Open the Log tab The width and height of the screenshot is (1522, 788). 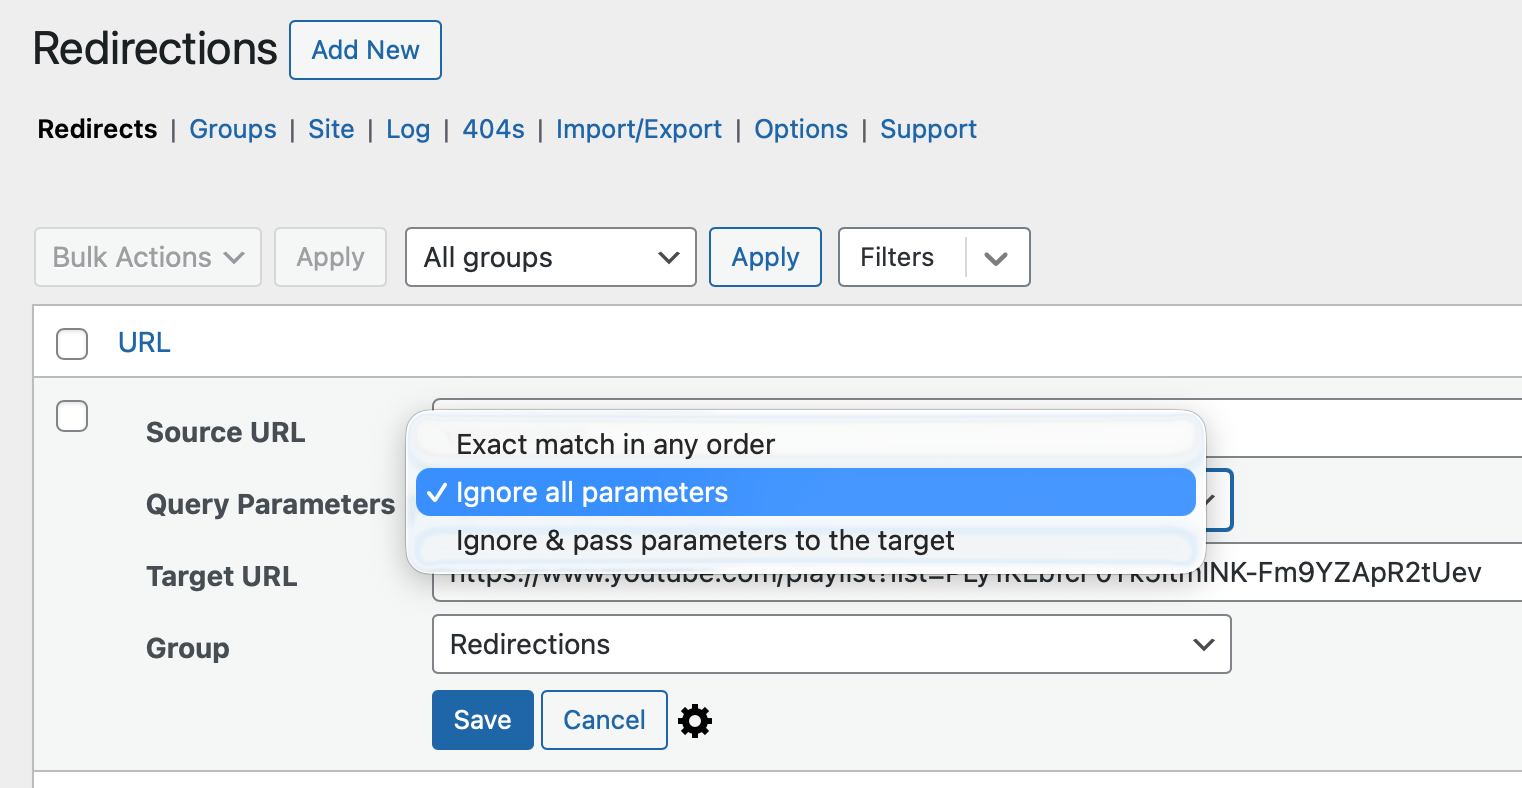[x=408, y=129]
